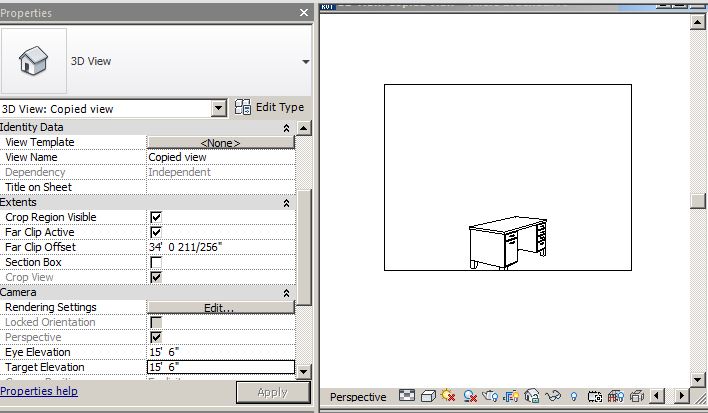Click the Locked Orientation checkbox
This screenshot has width=708, height=413.
coord(156,322)
